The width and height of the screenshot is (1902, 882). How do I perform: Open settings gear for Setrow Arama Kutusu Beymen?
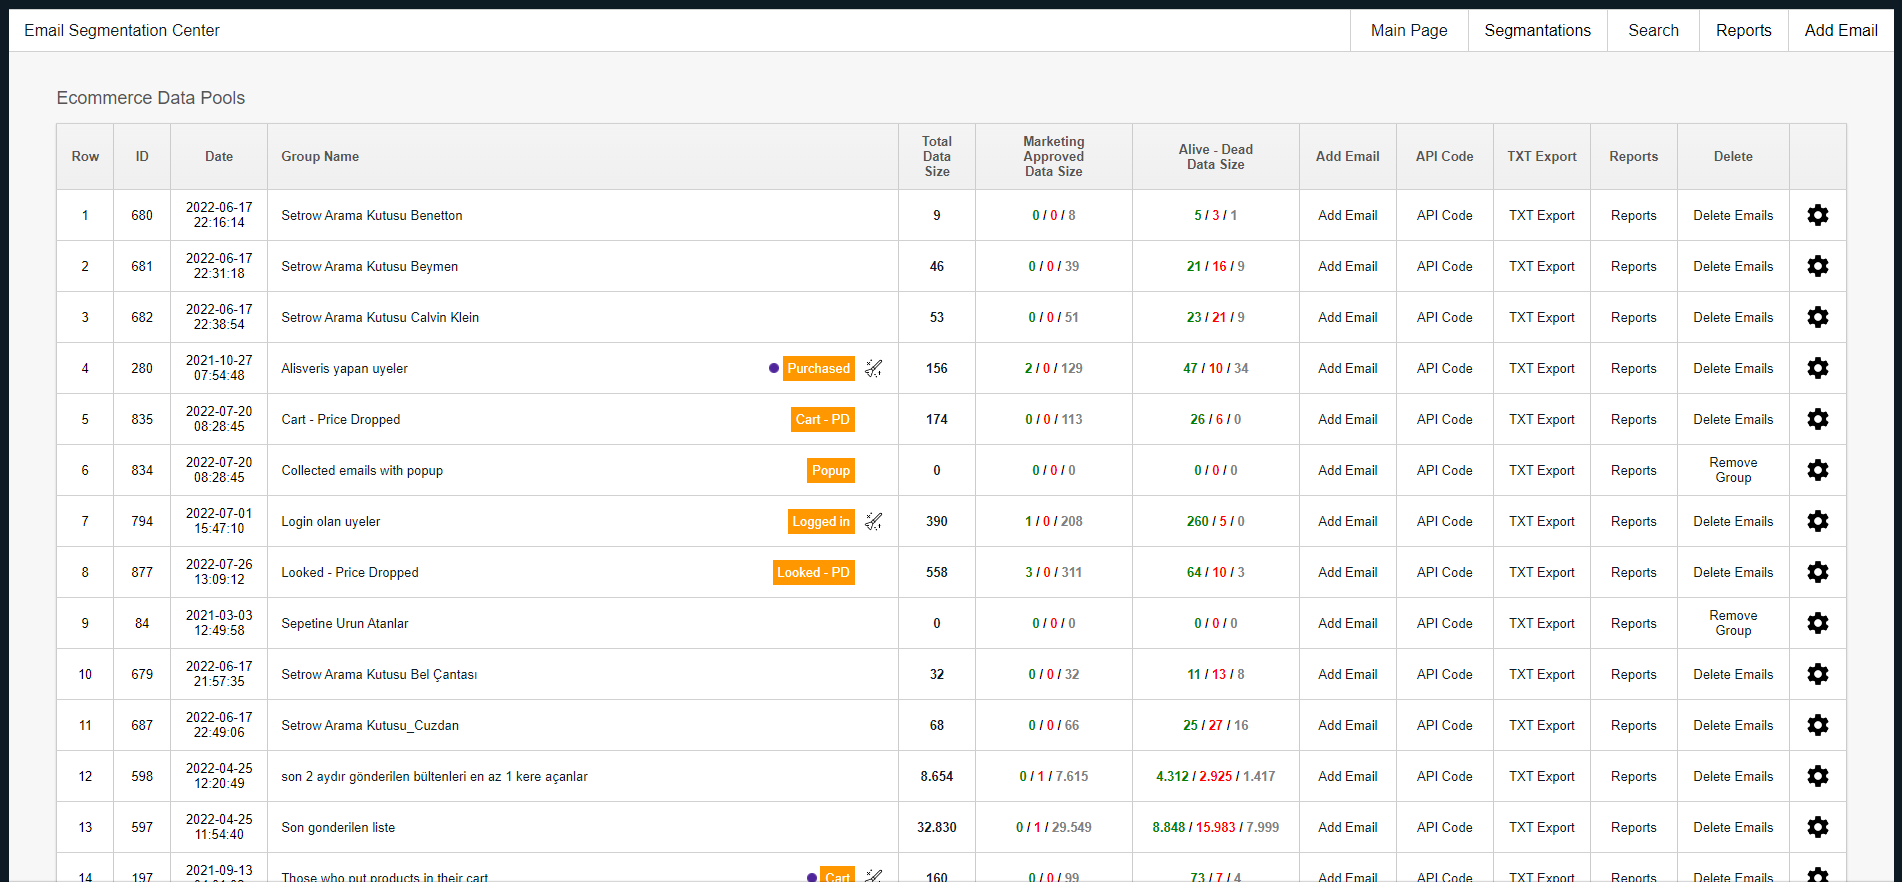point(1818,266)
